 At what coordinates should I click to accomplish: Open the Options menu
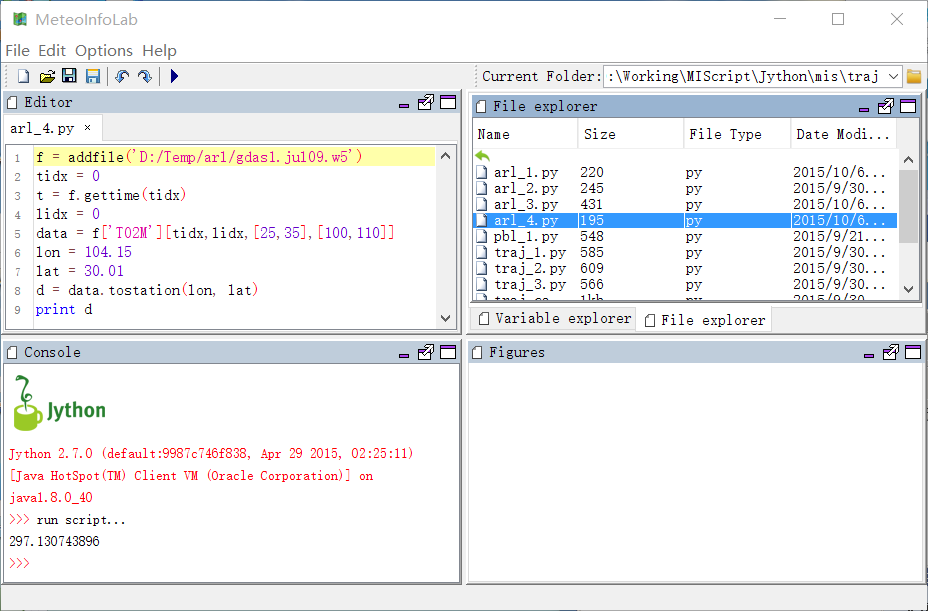(104, 51)
